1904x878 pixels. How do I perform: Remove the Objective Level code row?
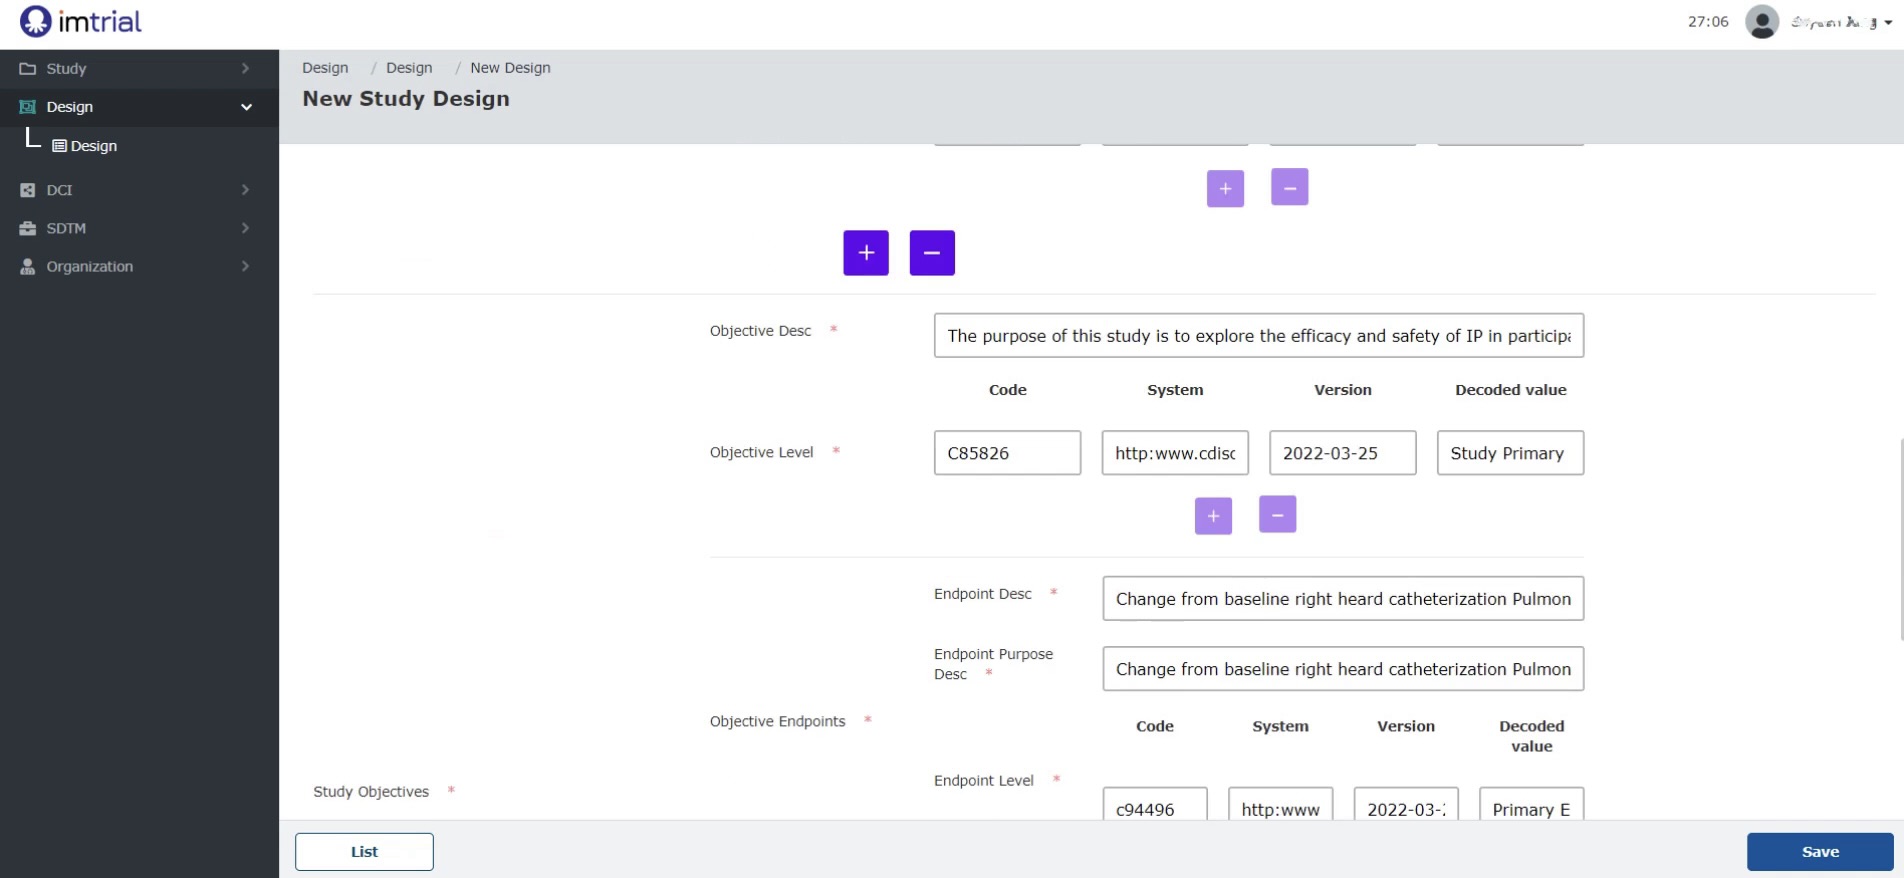click(x=1277, y=515)
